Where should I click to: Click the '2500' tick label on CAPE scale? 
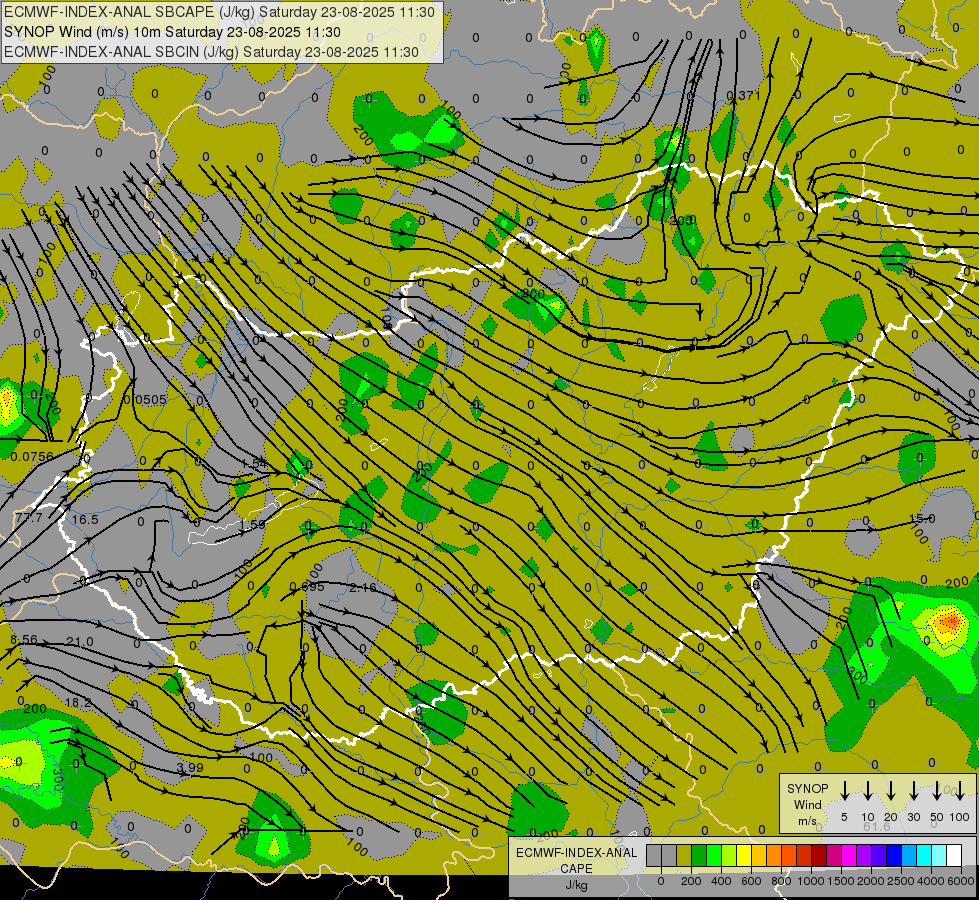tap(901, 881)
